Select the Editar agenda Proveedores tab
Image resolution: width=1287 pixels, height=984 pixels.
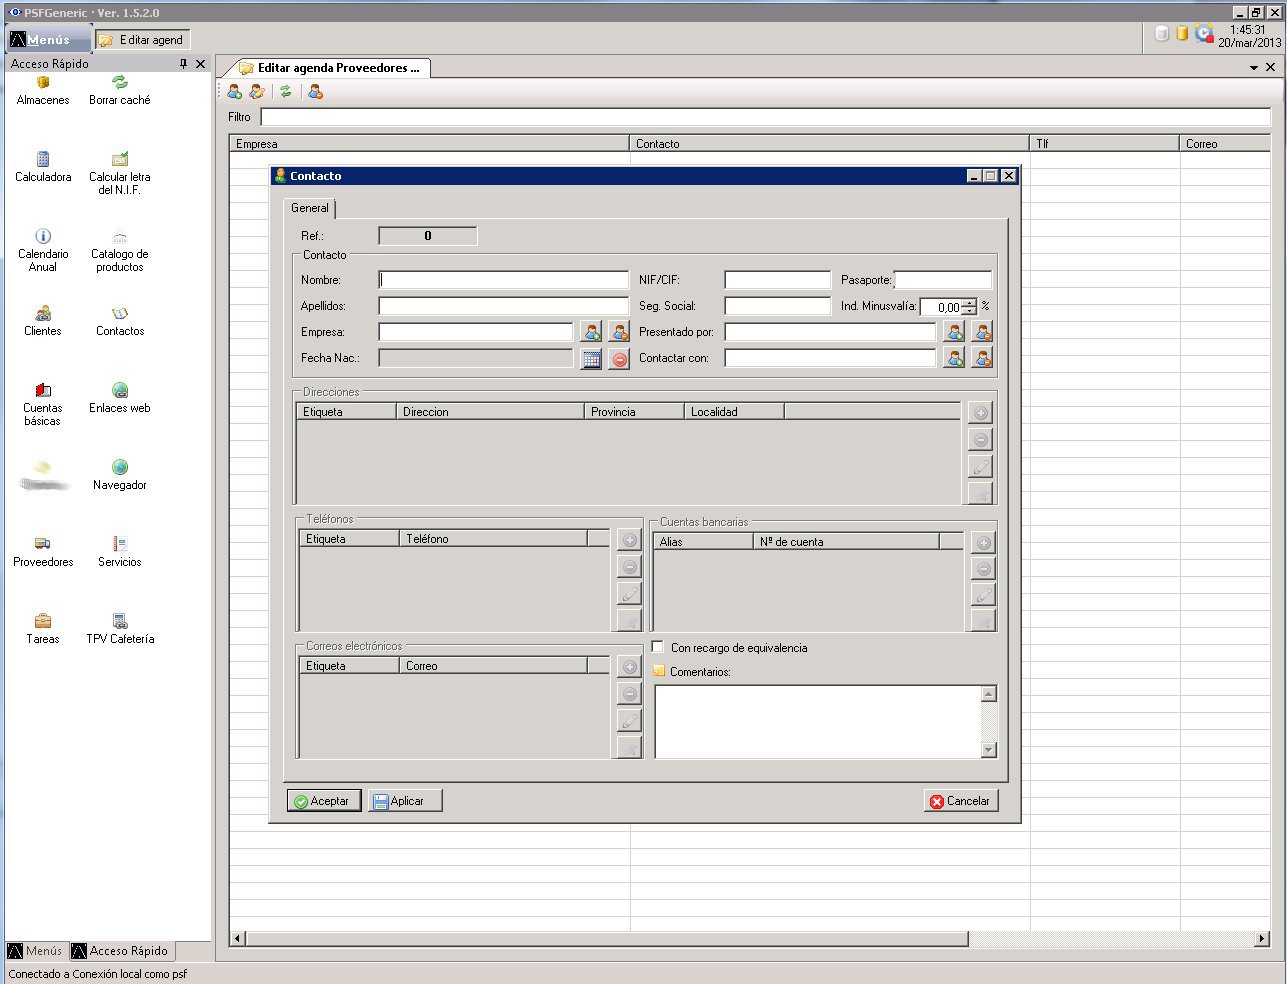coord(330,68)
